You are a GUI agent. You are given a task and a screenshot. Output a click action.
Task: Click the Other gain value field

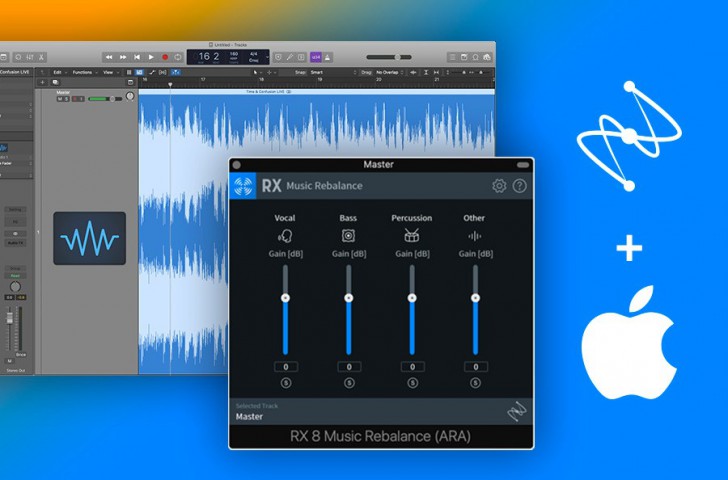(x=476, y=367)
